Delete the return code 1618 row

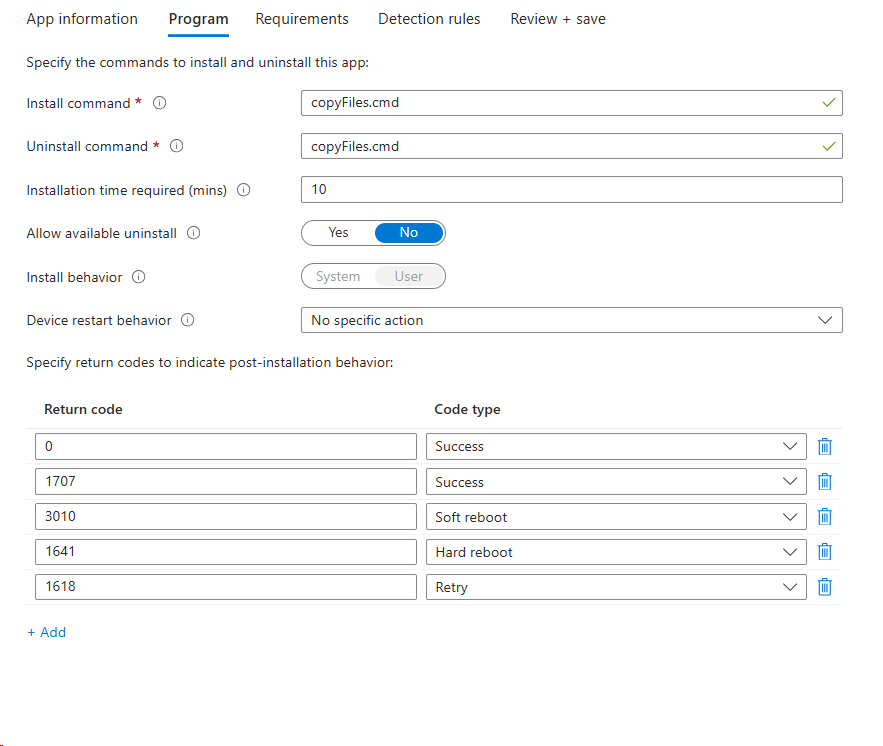[824, 587]
